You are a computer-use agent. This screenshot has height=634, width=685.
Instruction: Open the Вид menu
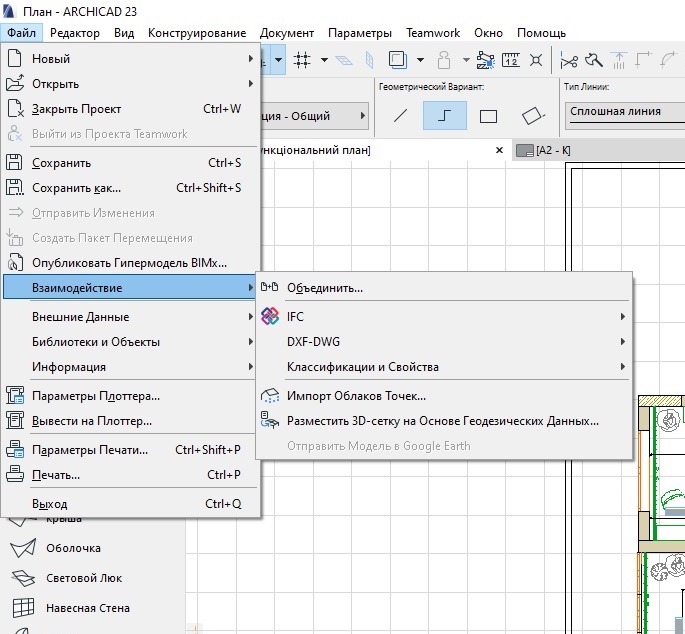click(124, 33)
